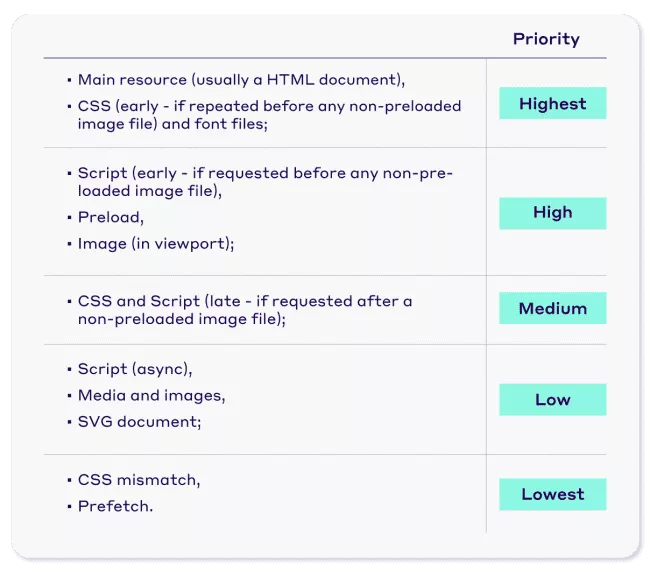Click the Script (early) list item
Screen dimensions: 650x577
264,182
